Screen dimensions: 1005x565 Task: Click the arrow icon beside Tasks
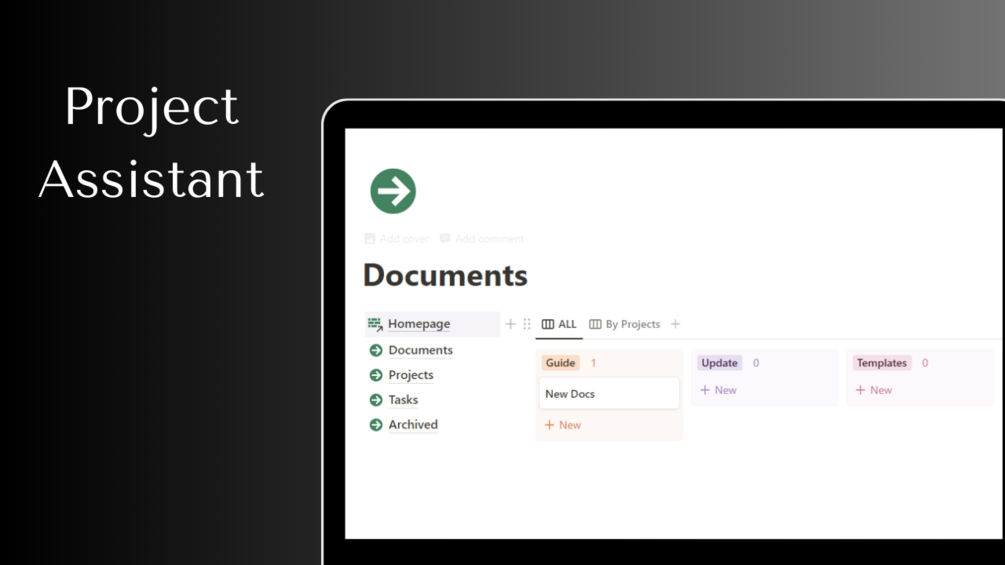(376, 400)
